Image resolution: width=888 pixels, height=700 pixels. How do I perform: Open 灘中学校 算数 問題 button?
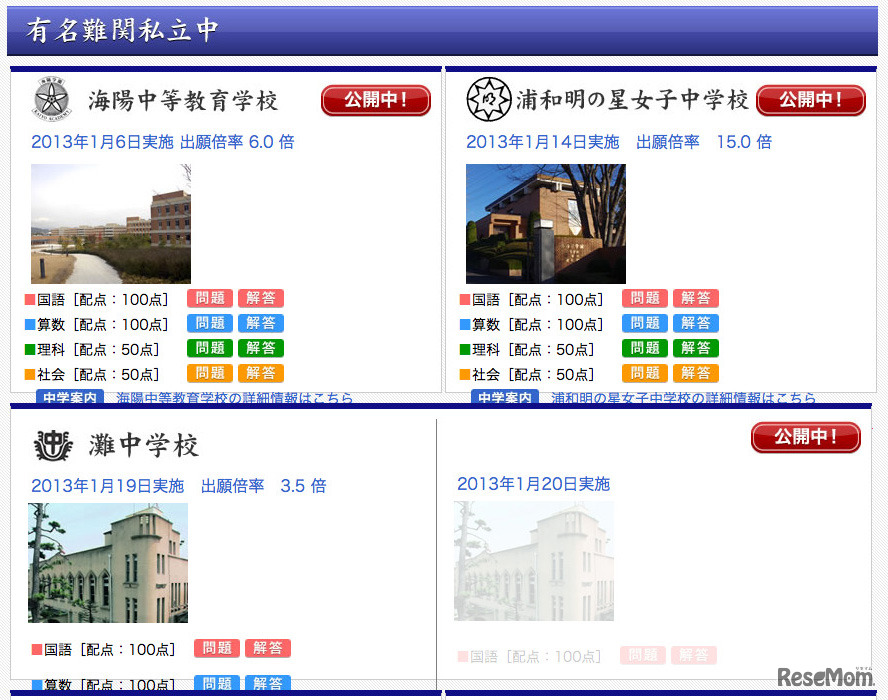[x=217, y=683]
